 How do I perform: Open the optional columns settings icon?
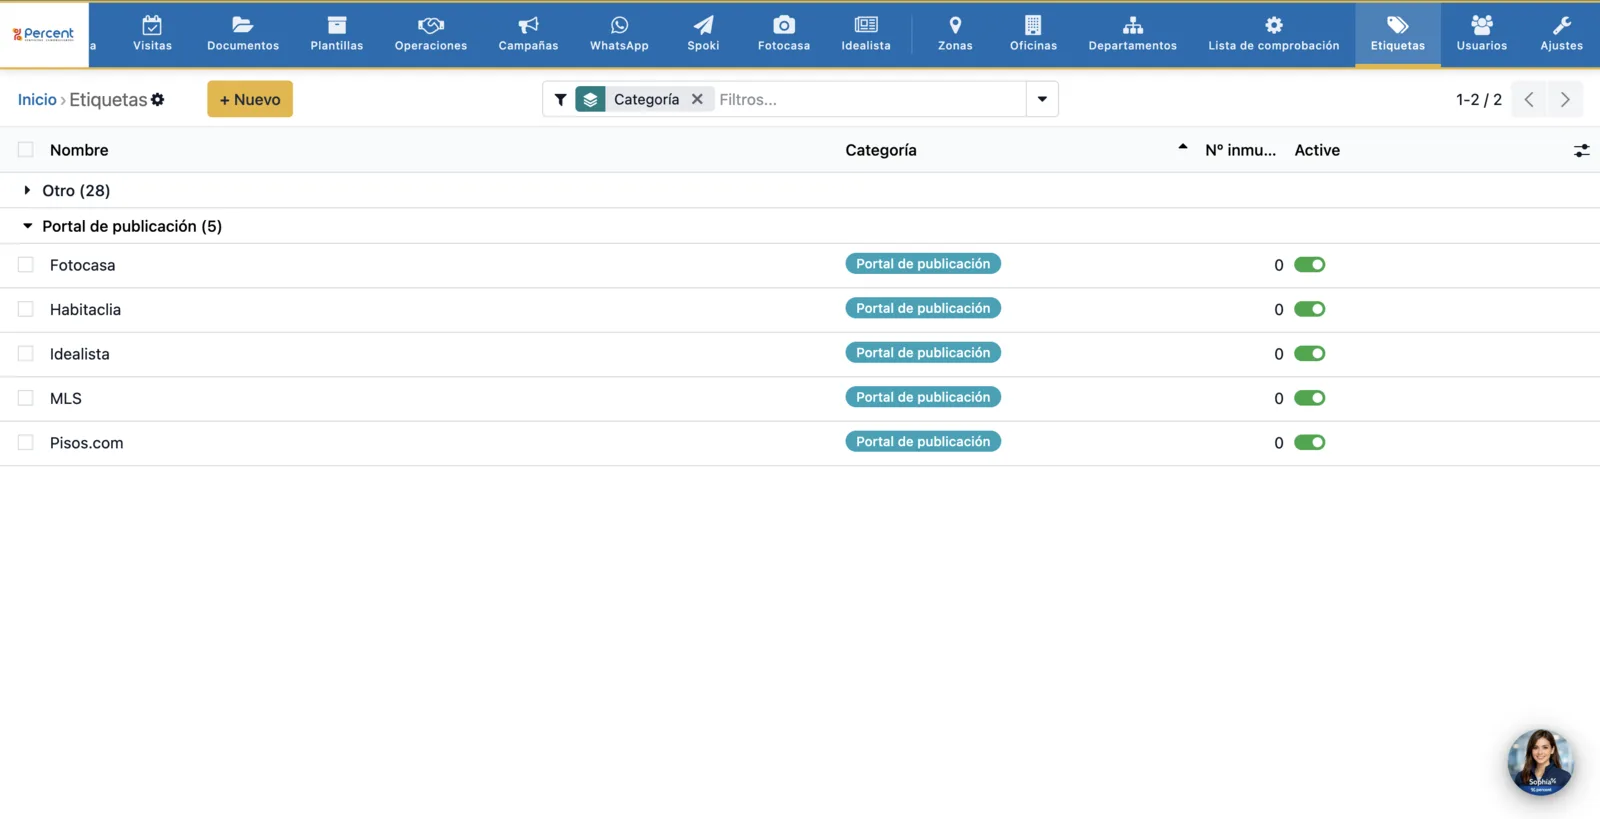[x=1581, y=151]
